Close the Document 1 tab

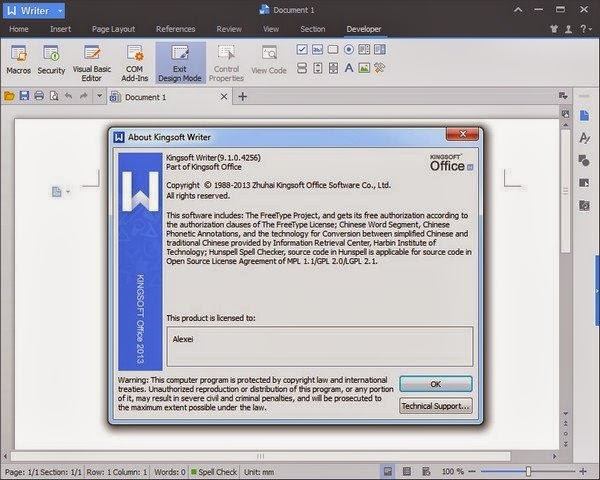(x=224, y=96)
